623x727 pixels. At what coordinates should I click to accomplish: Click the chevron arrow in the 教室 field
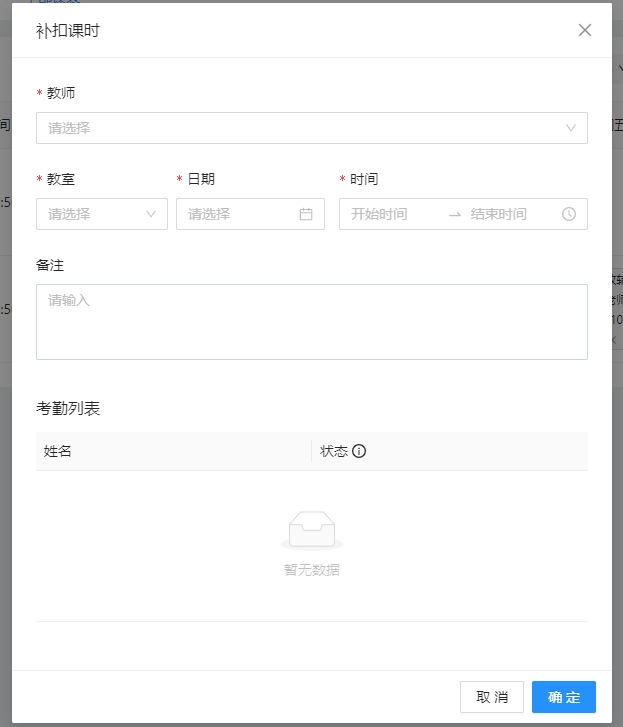pos(152,214)
